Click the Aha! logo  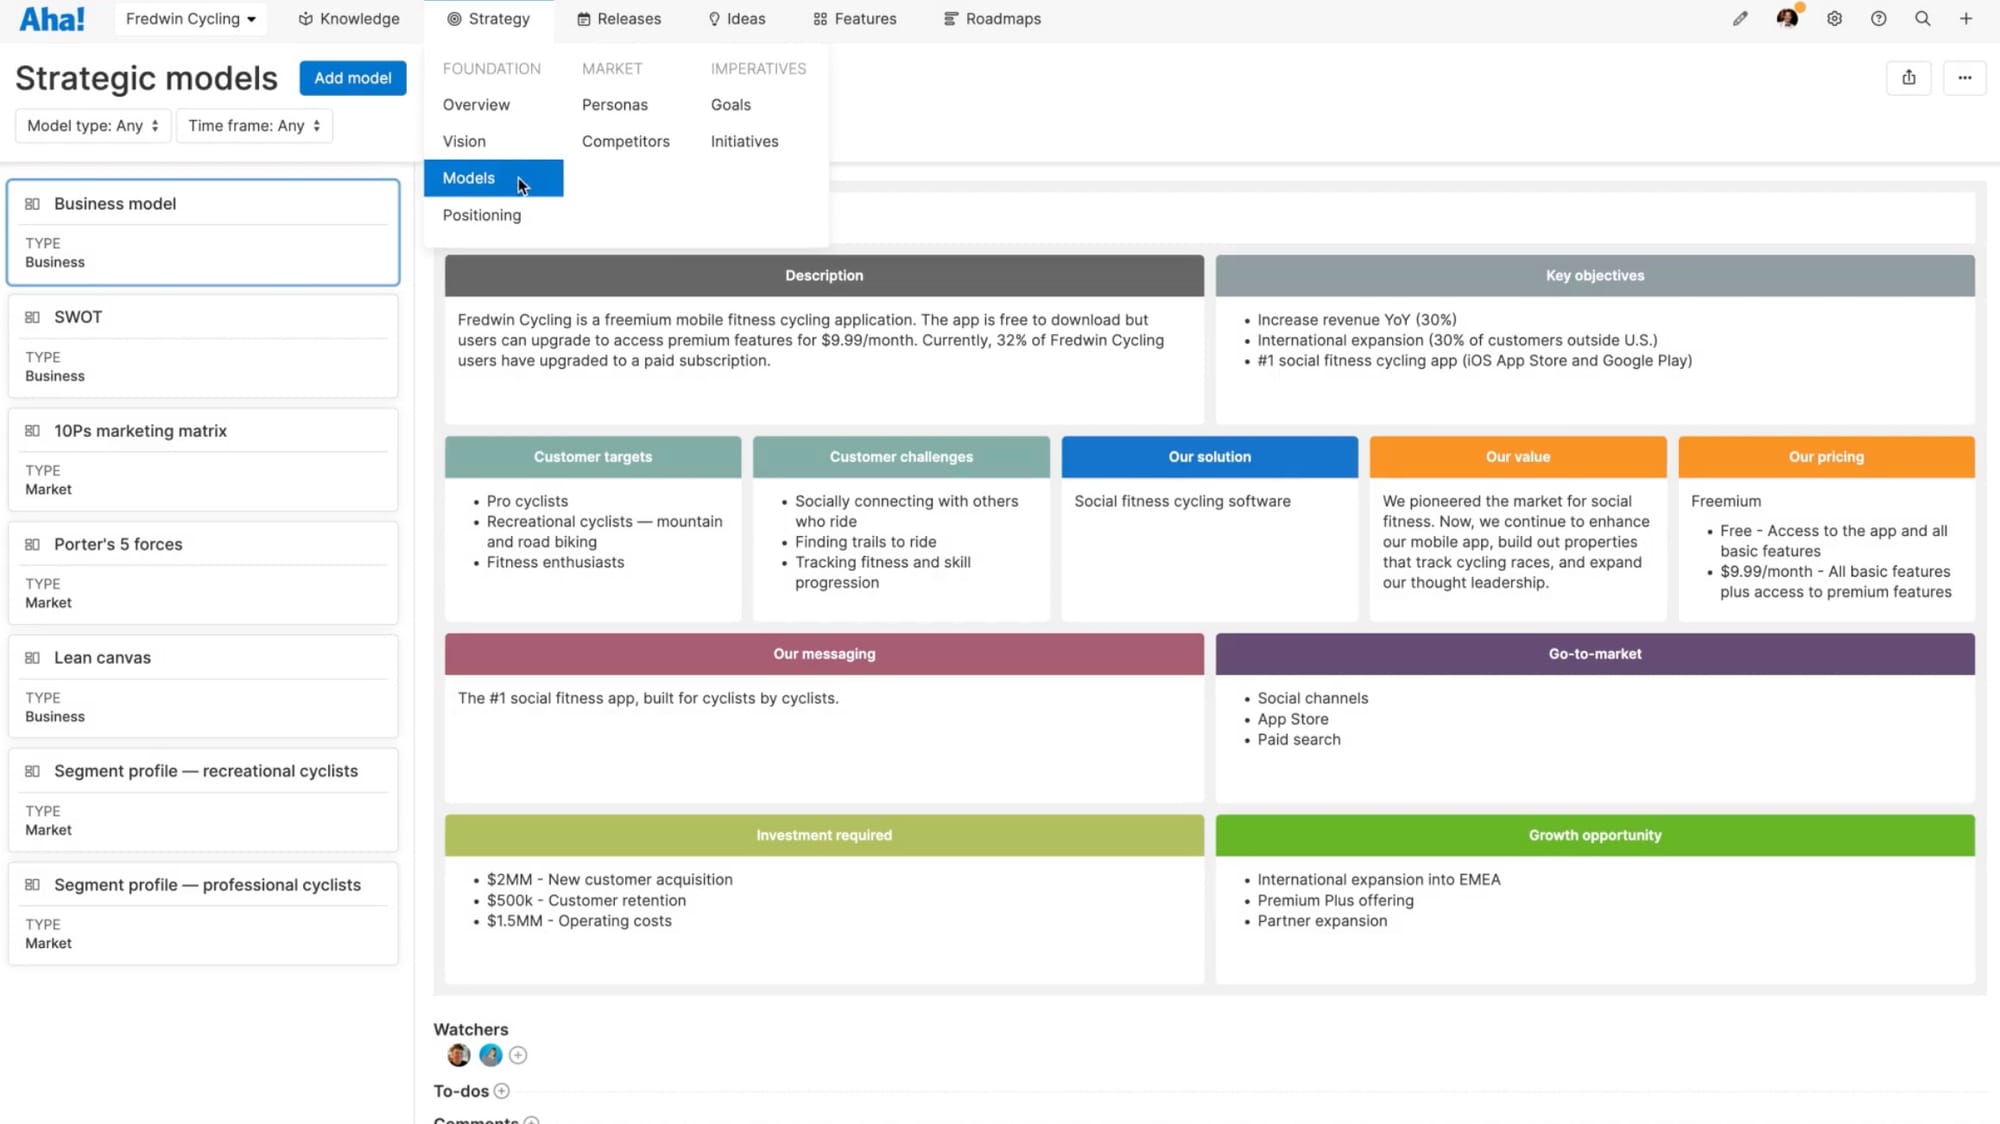52,19
